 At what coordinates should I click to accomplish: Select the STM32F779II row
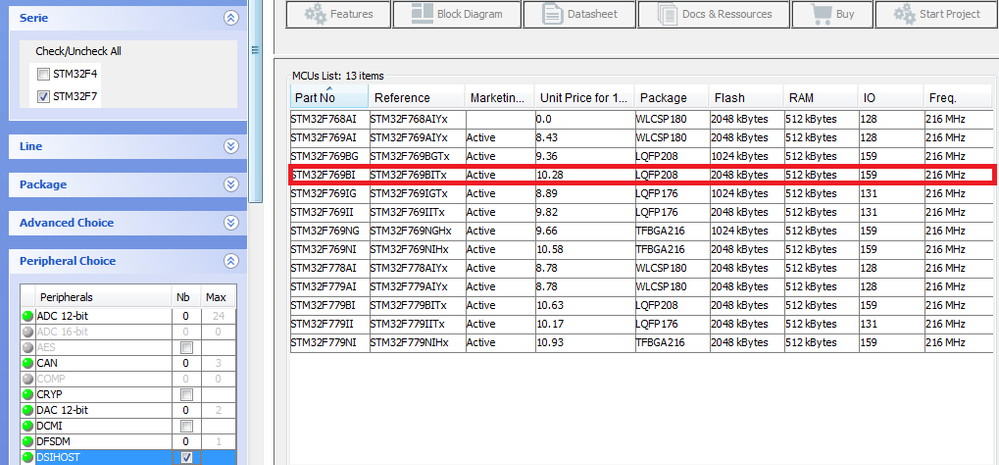pos(641,324)
